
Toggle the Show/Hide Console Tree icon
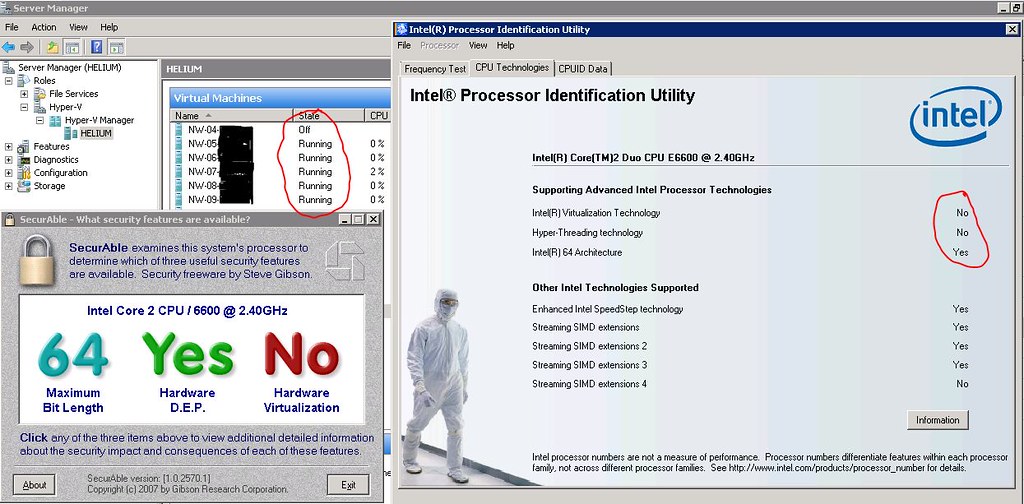72,47
